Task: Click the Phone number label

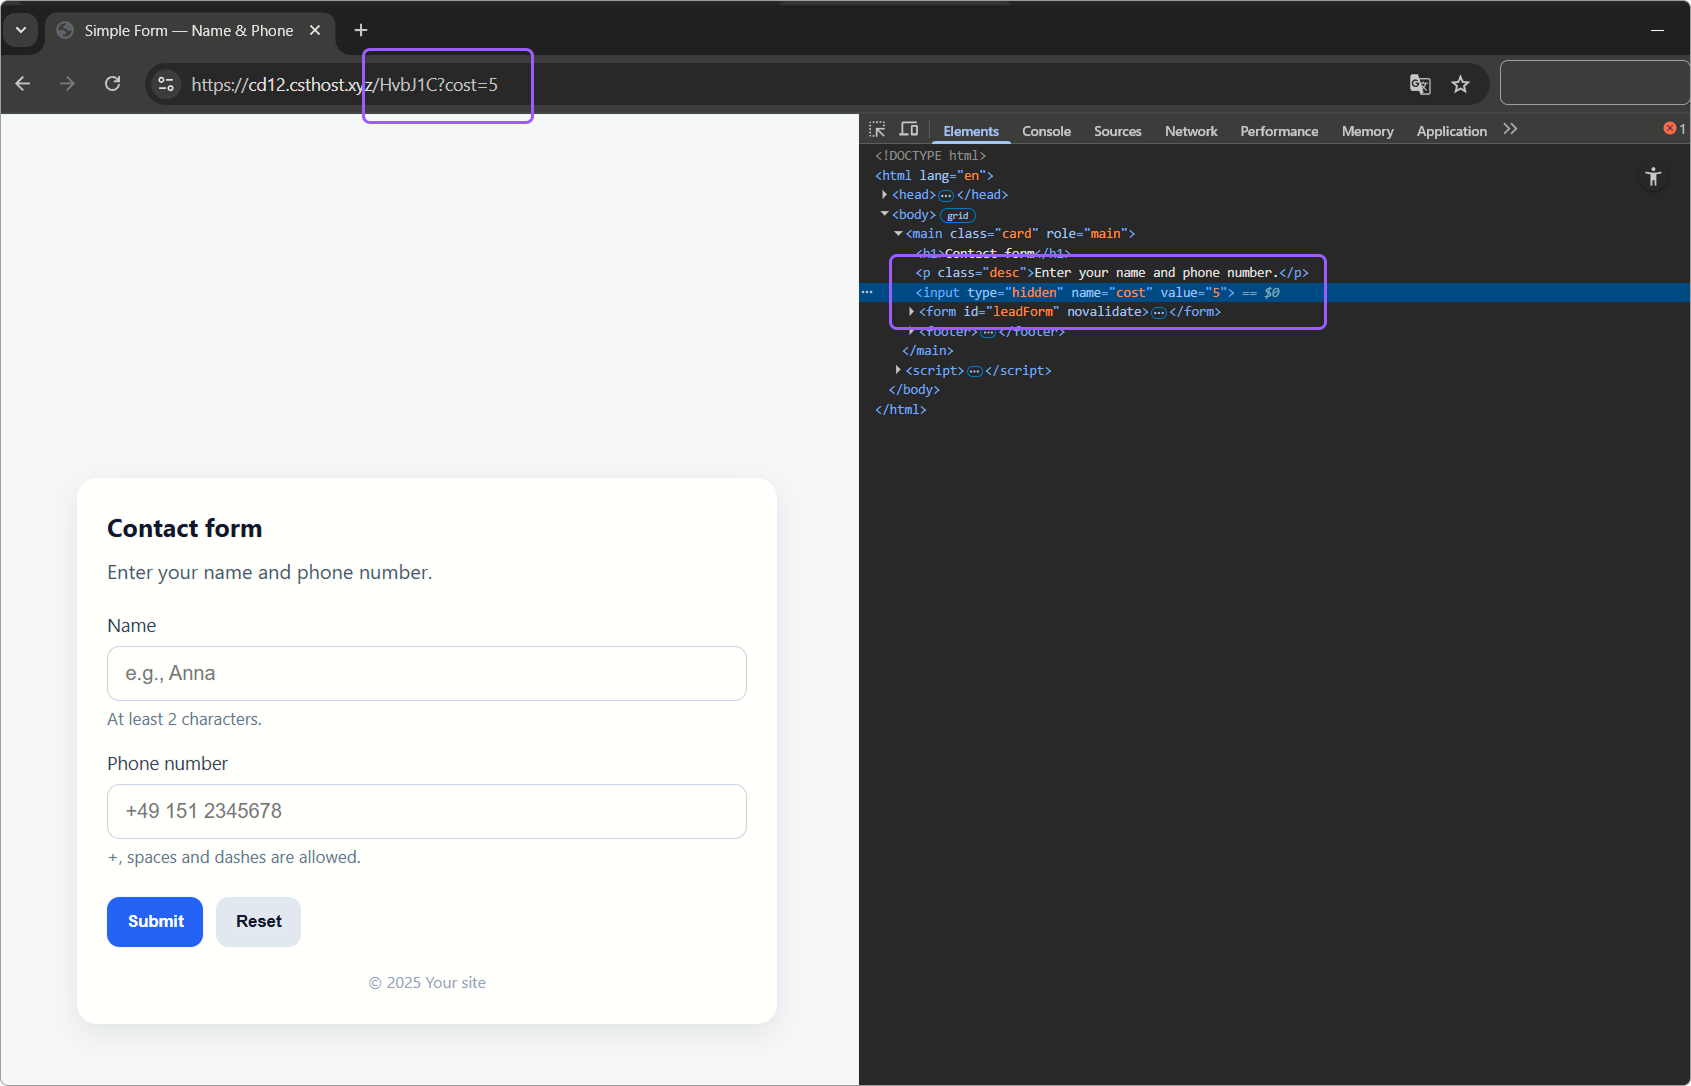Action: pos(167,764)
